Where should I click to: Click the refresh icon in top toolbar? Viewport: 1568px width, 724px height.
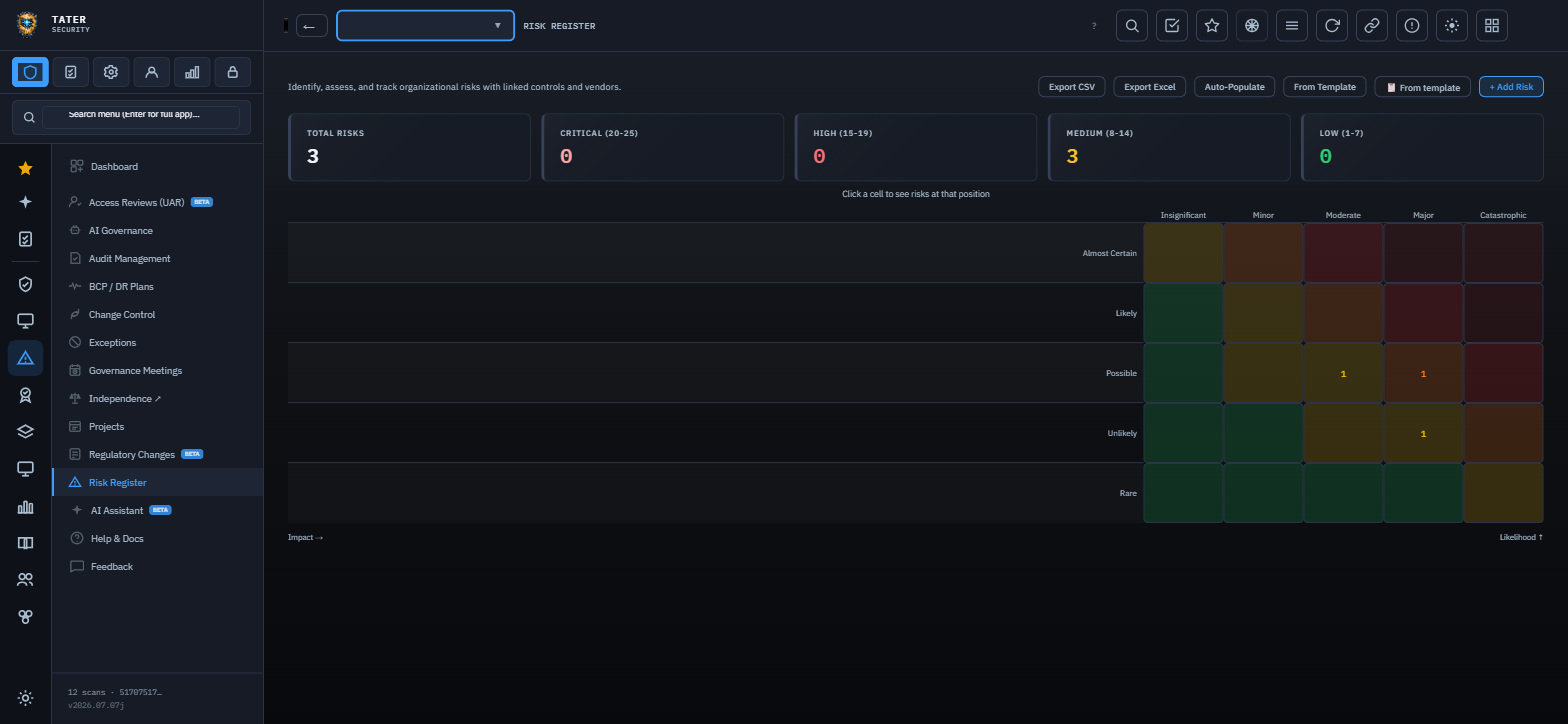[x=1332, y=26]
